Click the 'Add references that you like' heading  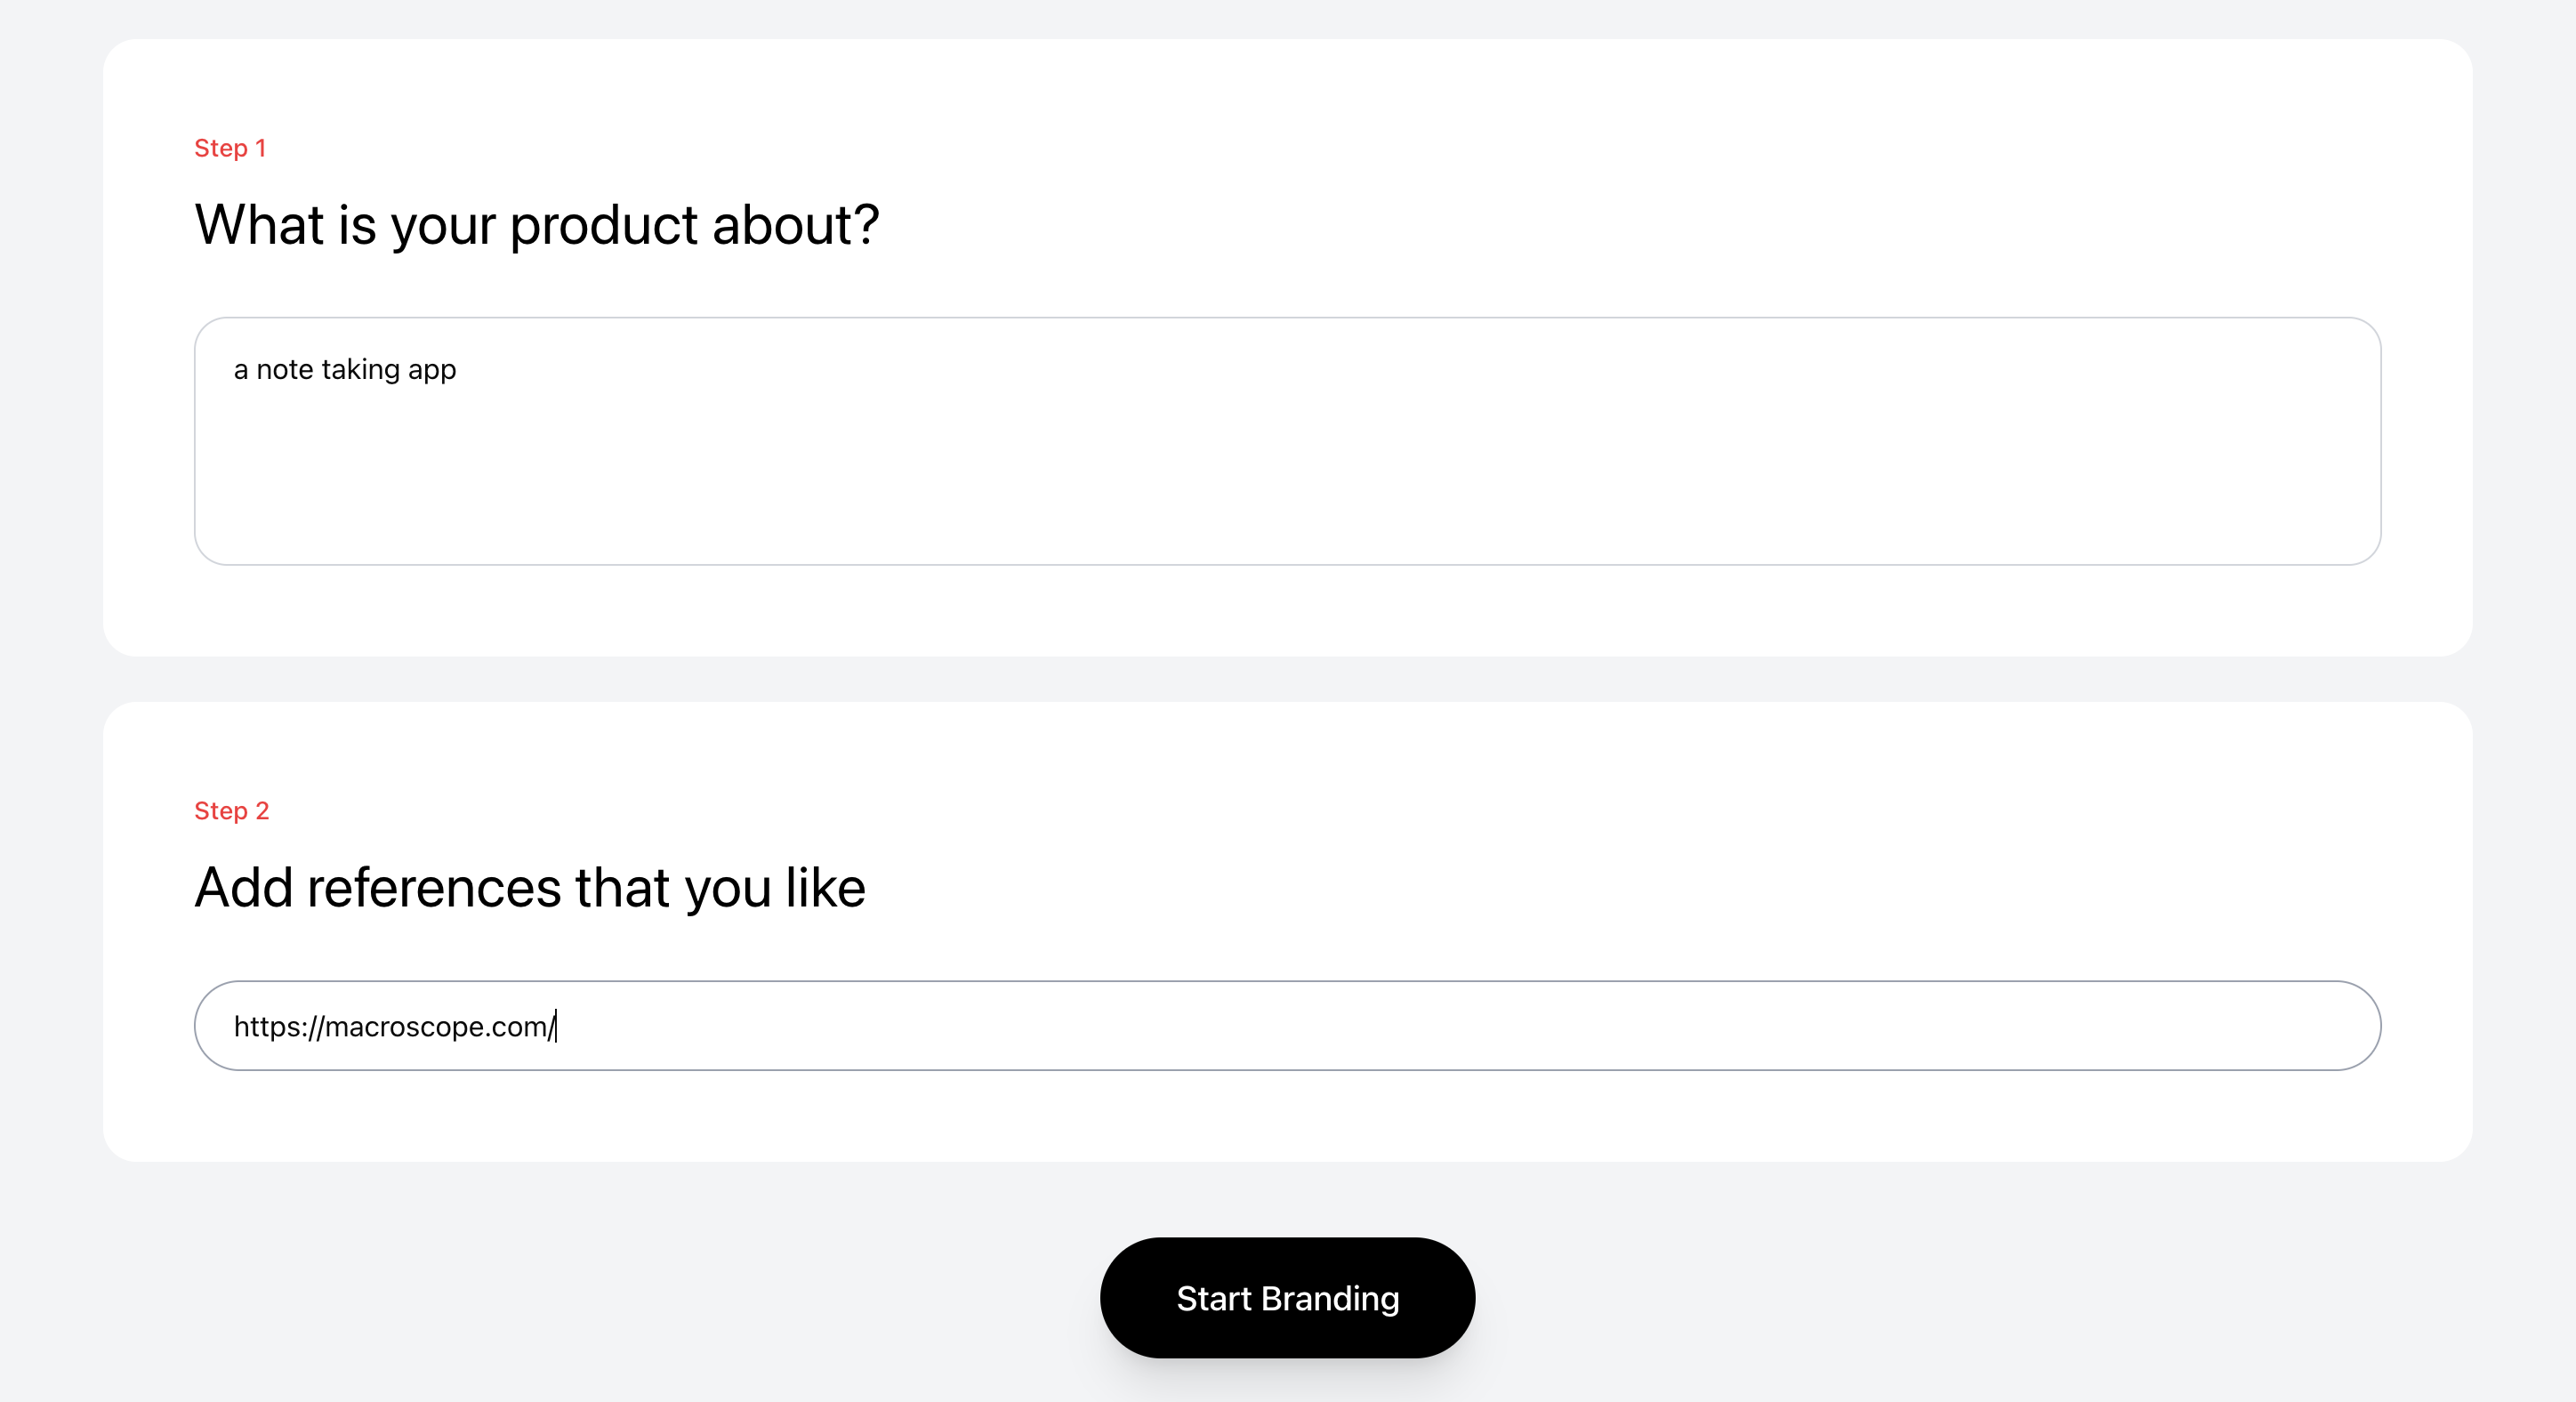[x=530, y=888]
